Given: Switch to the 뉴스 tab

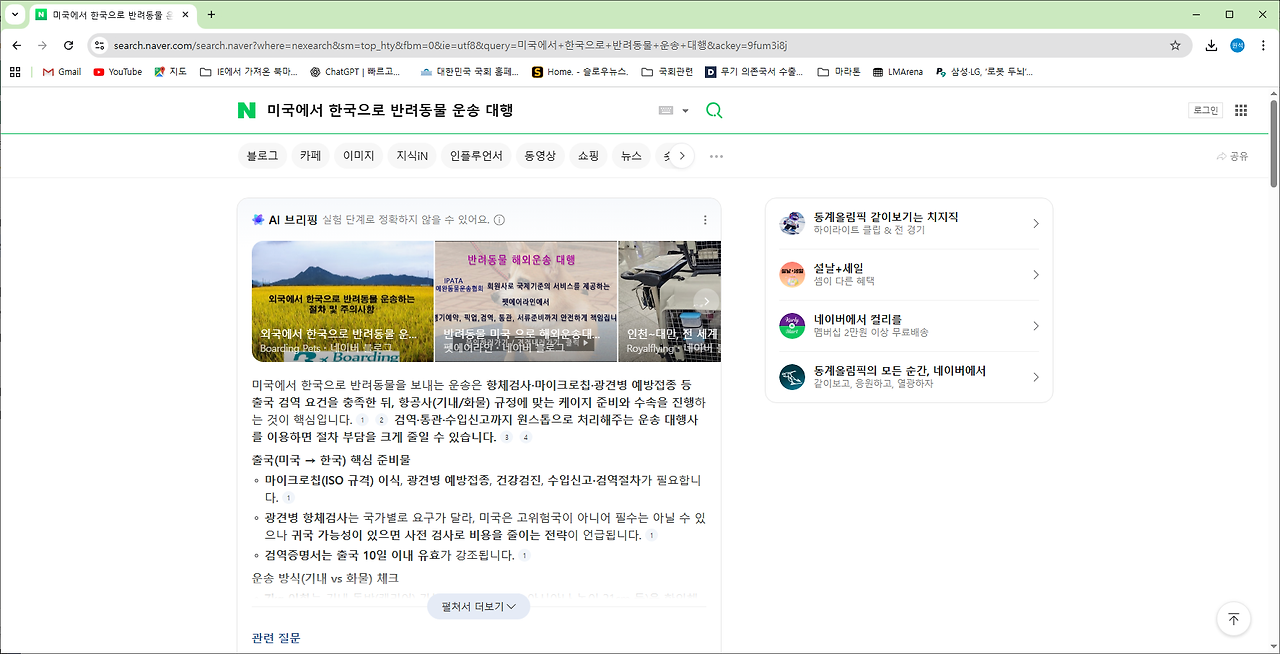Looking at the screenshot, I should pyautogui.click(x=630, y=156).
